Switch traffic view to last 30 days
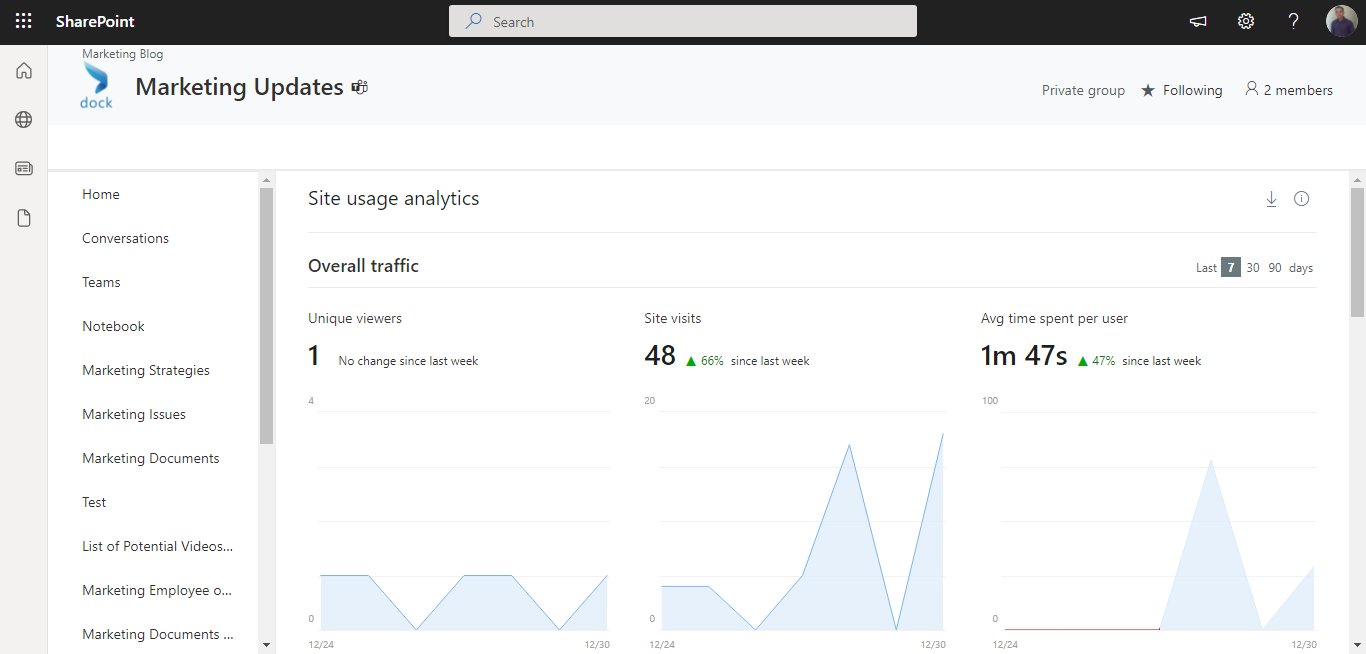Image resolution: width=1366 pixels, height=654 pixels. click(x=1253, y=267)
